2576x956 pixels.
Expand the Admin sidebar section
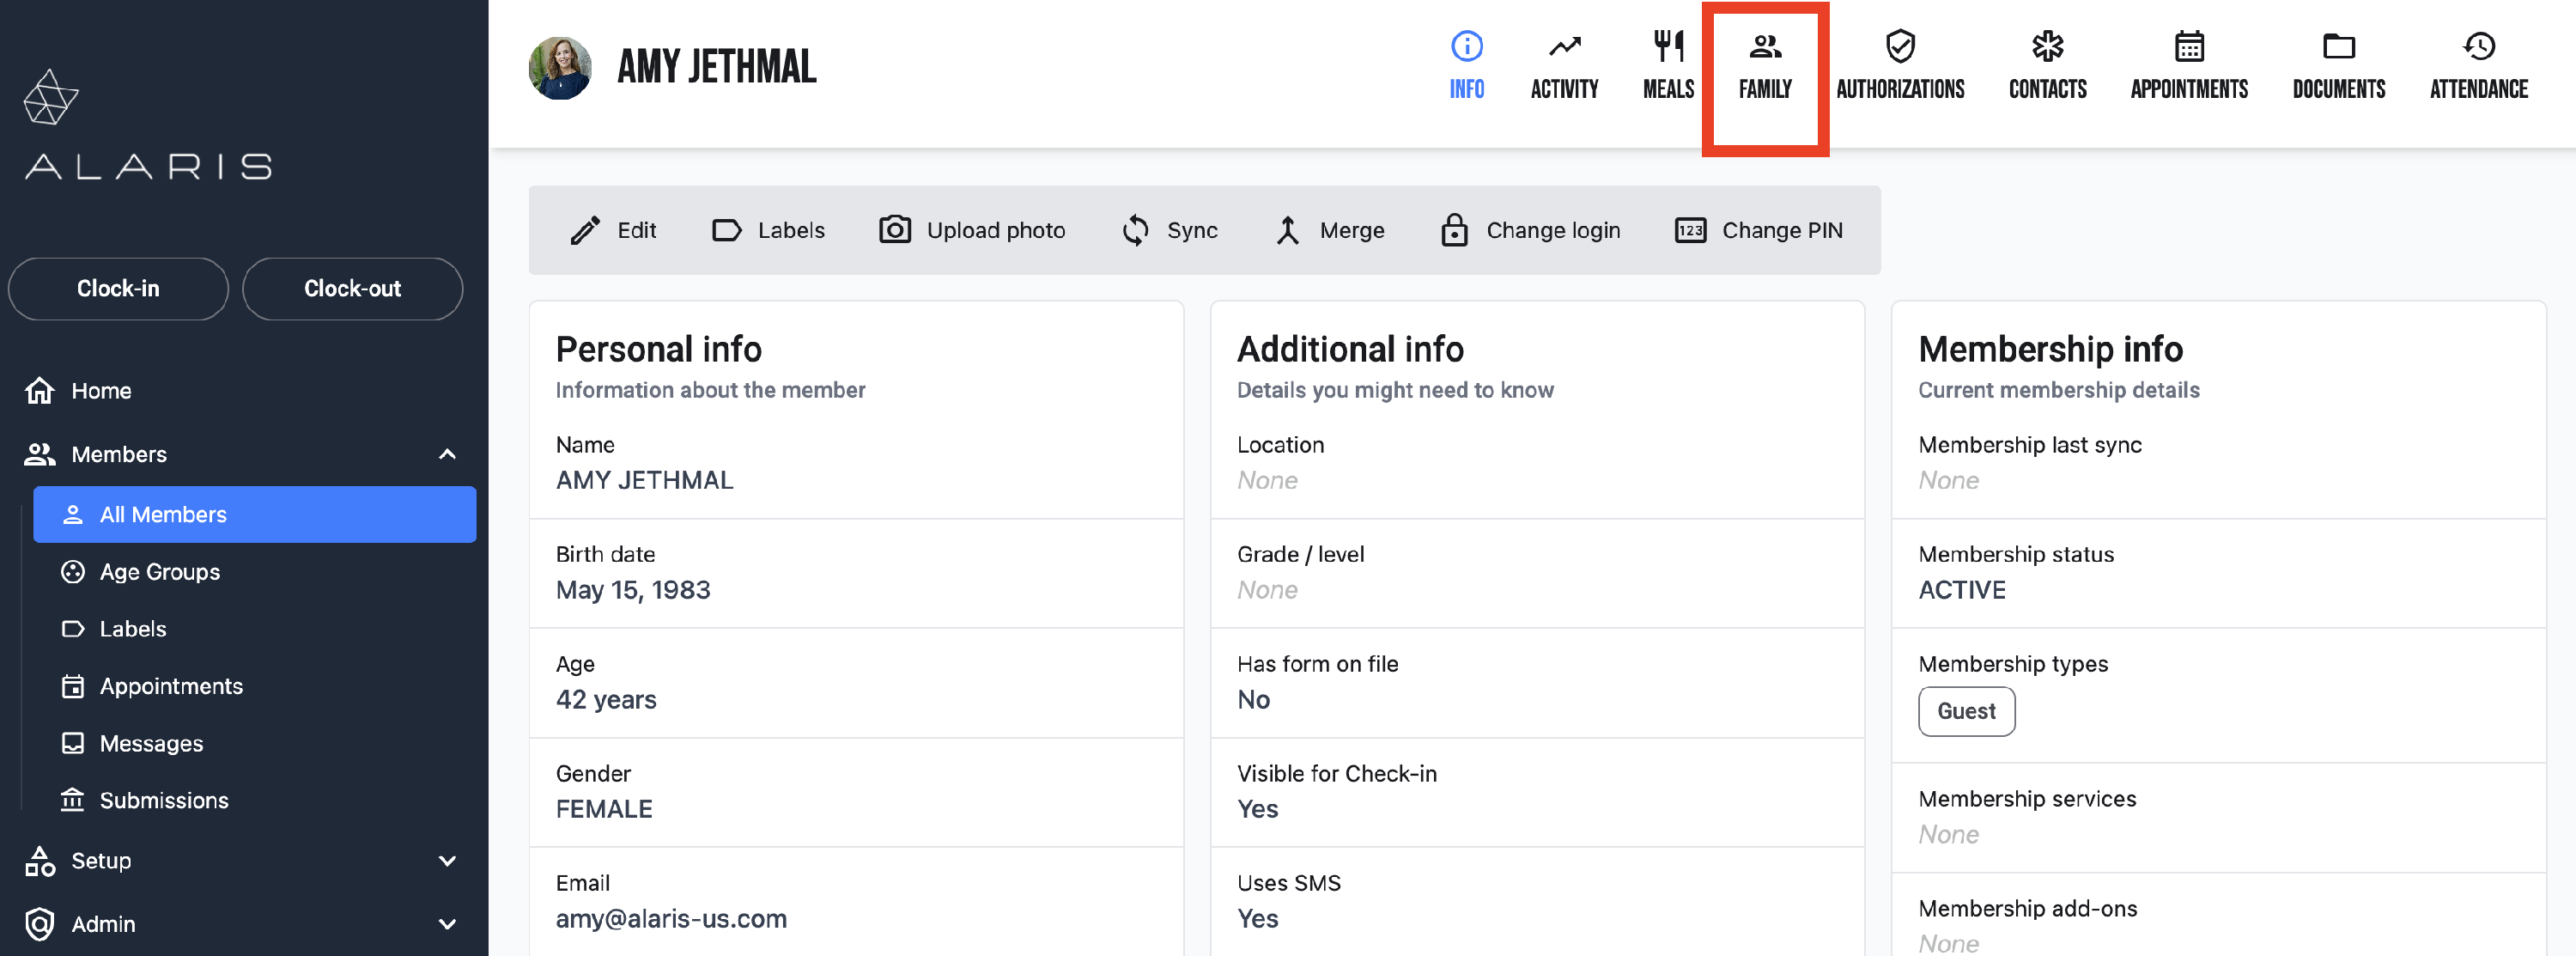coord(447,924)
